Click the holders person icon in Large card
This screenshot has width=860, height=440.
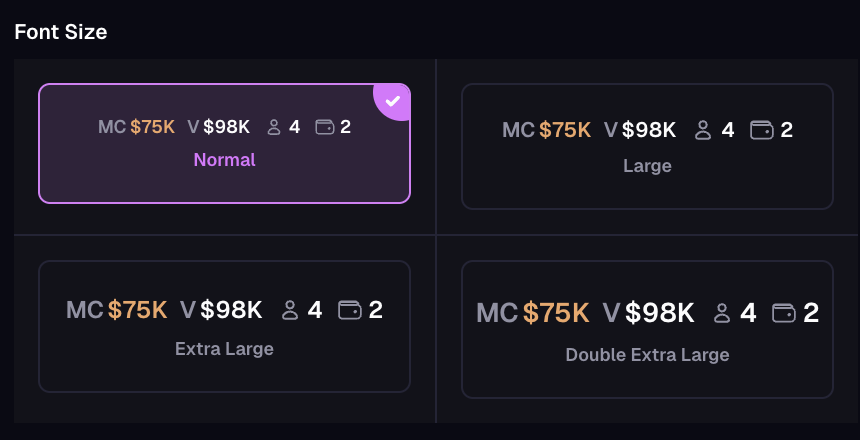703,130
